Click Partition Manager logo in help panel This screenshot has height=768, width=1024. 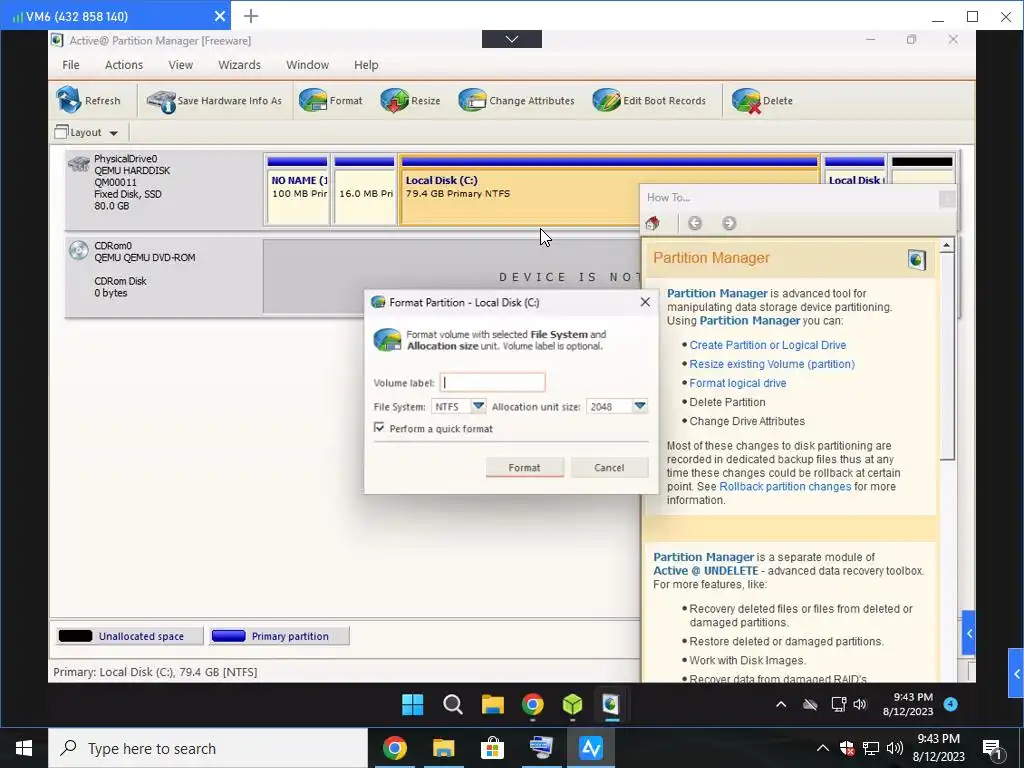coord(916,260)
